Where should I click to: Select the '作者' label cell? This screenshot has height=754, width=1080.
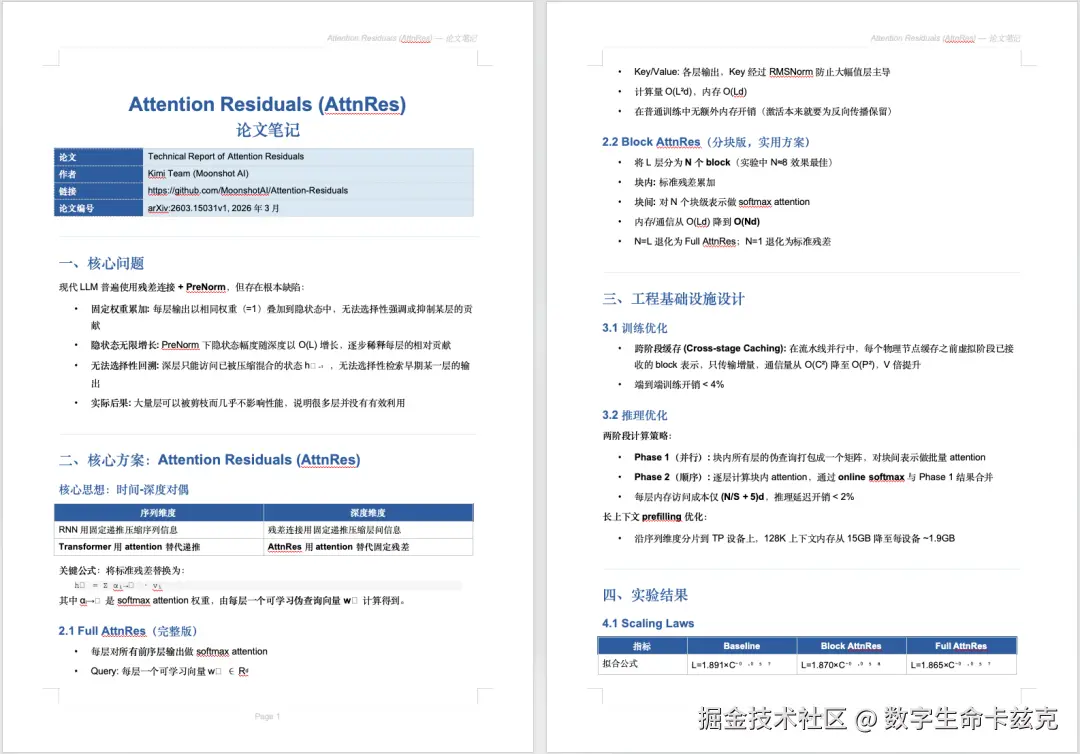[x=98, y=174]
